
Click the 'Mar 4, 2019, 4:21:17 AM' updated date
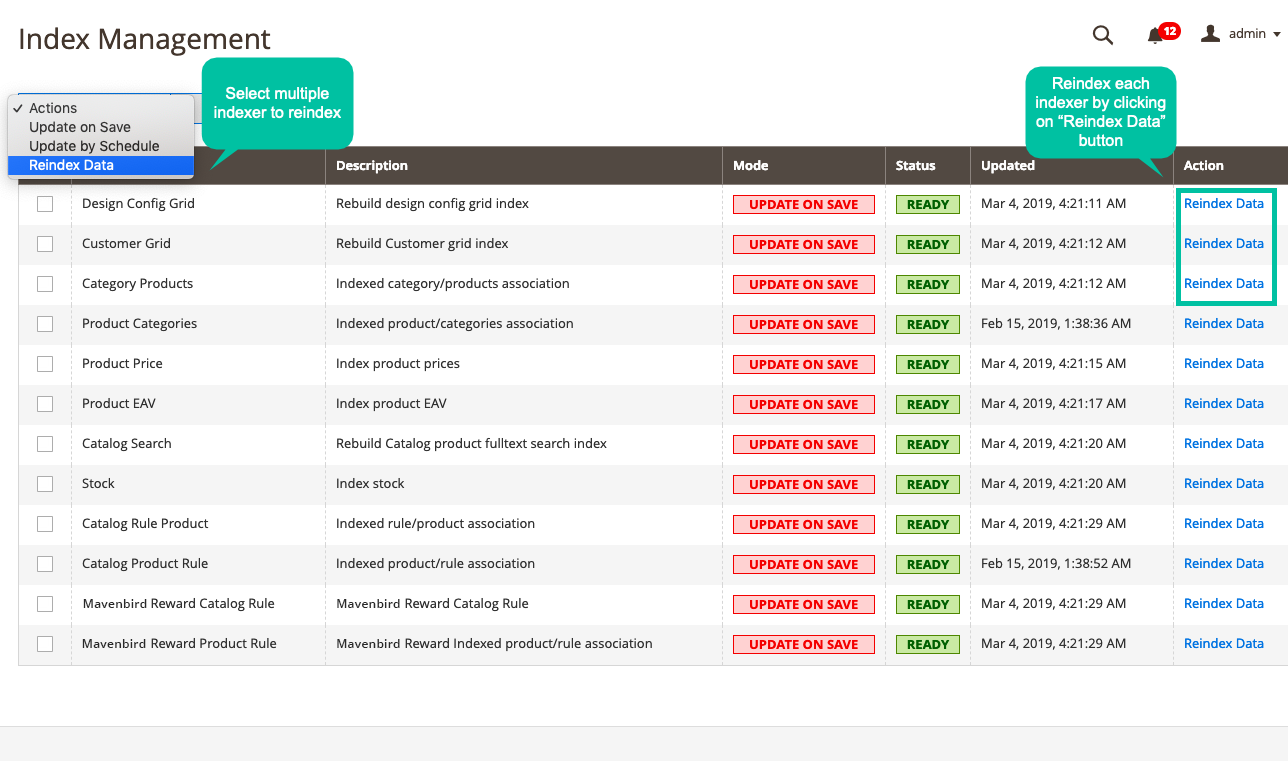(x=1054, y=403)
